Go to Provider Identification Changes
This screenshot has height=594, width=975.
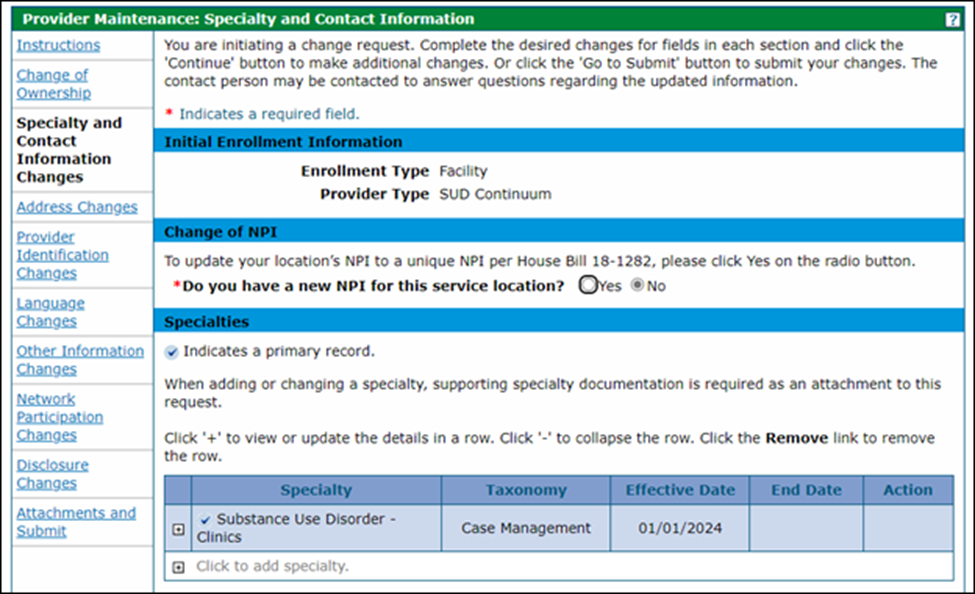pos(62,255)
